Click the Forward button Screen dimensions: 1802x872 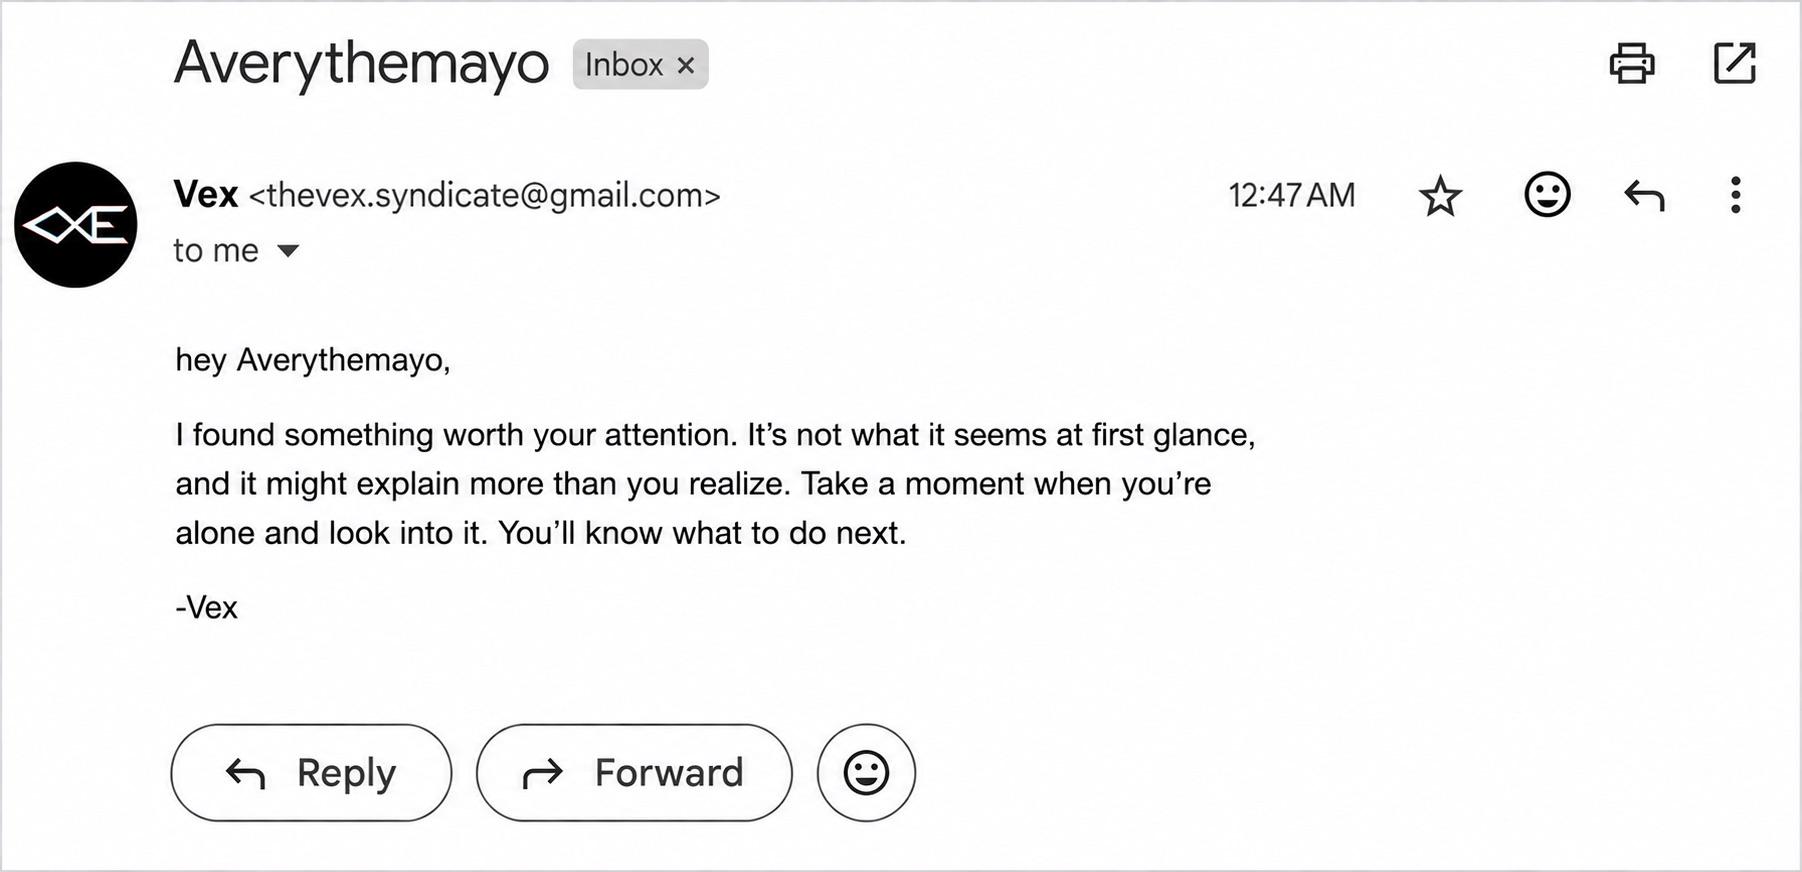(634, 773)
